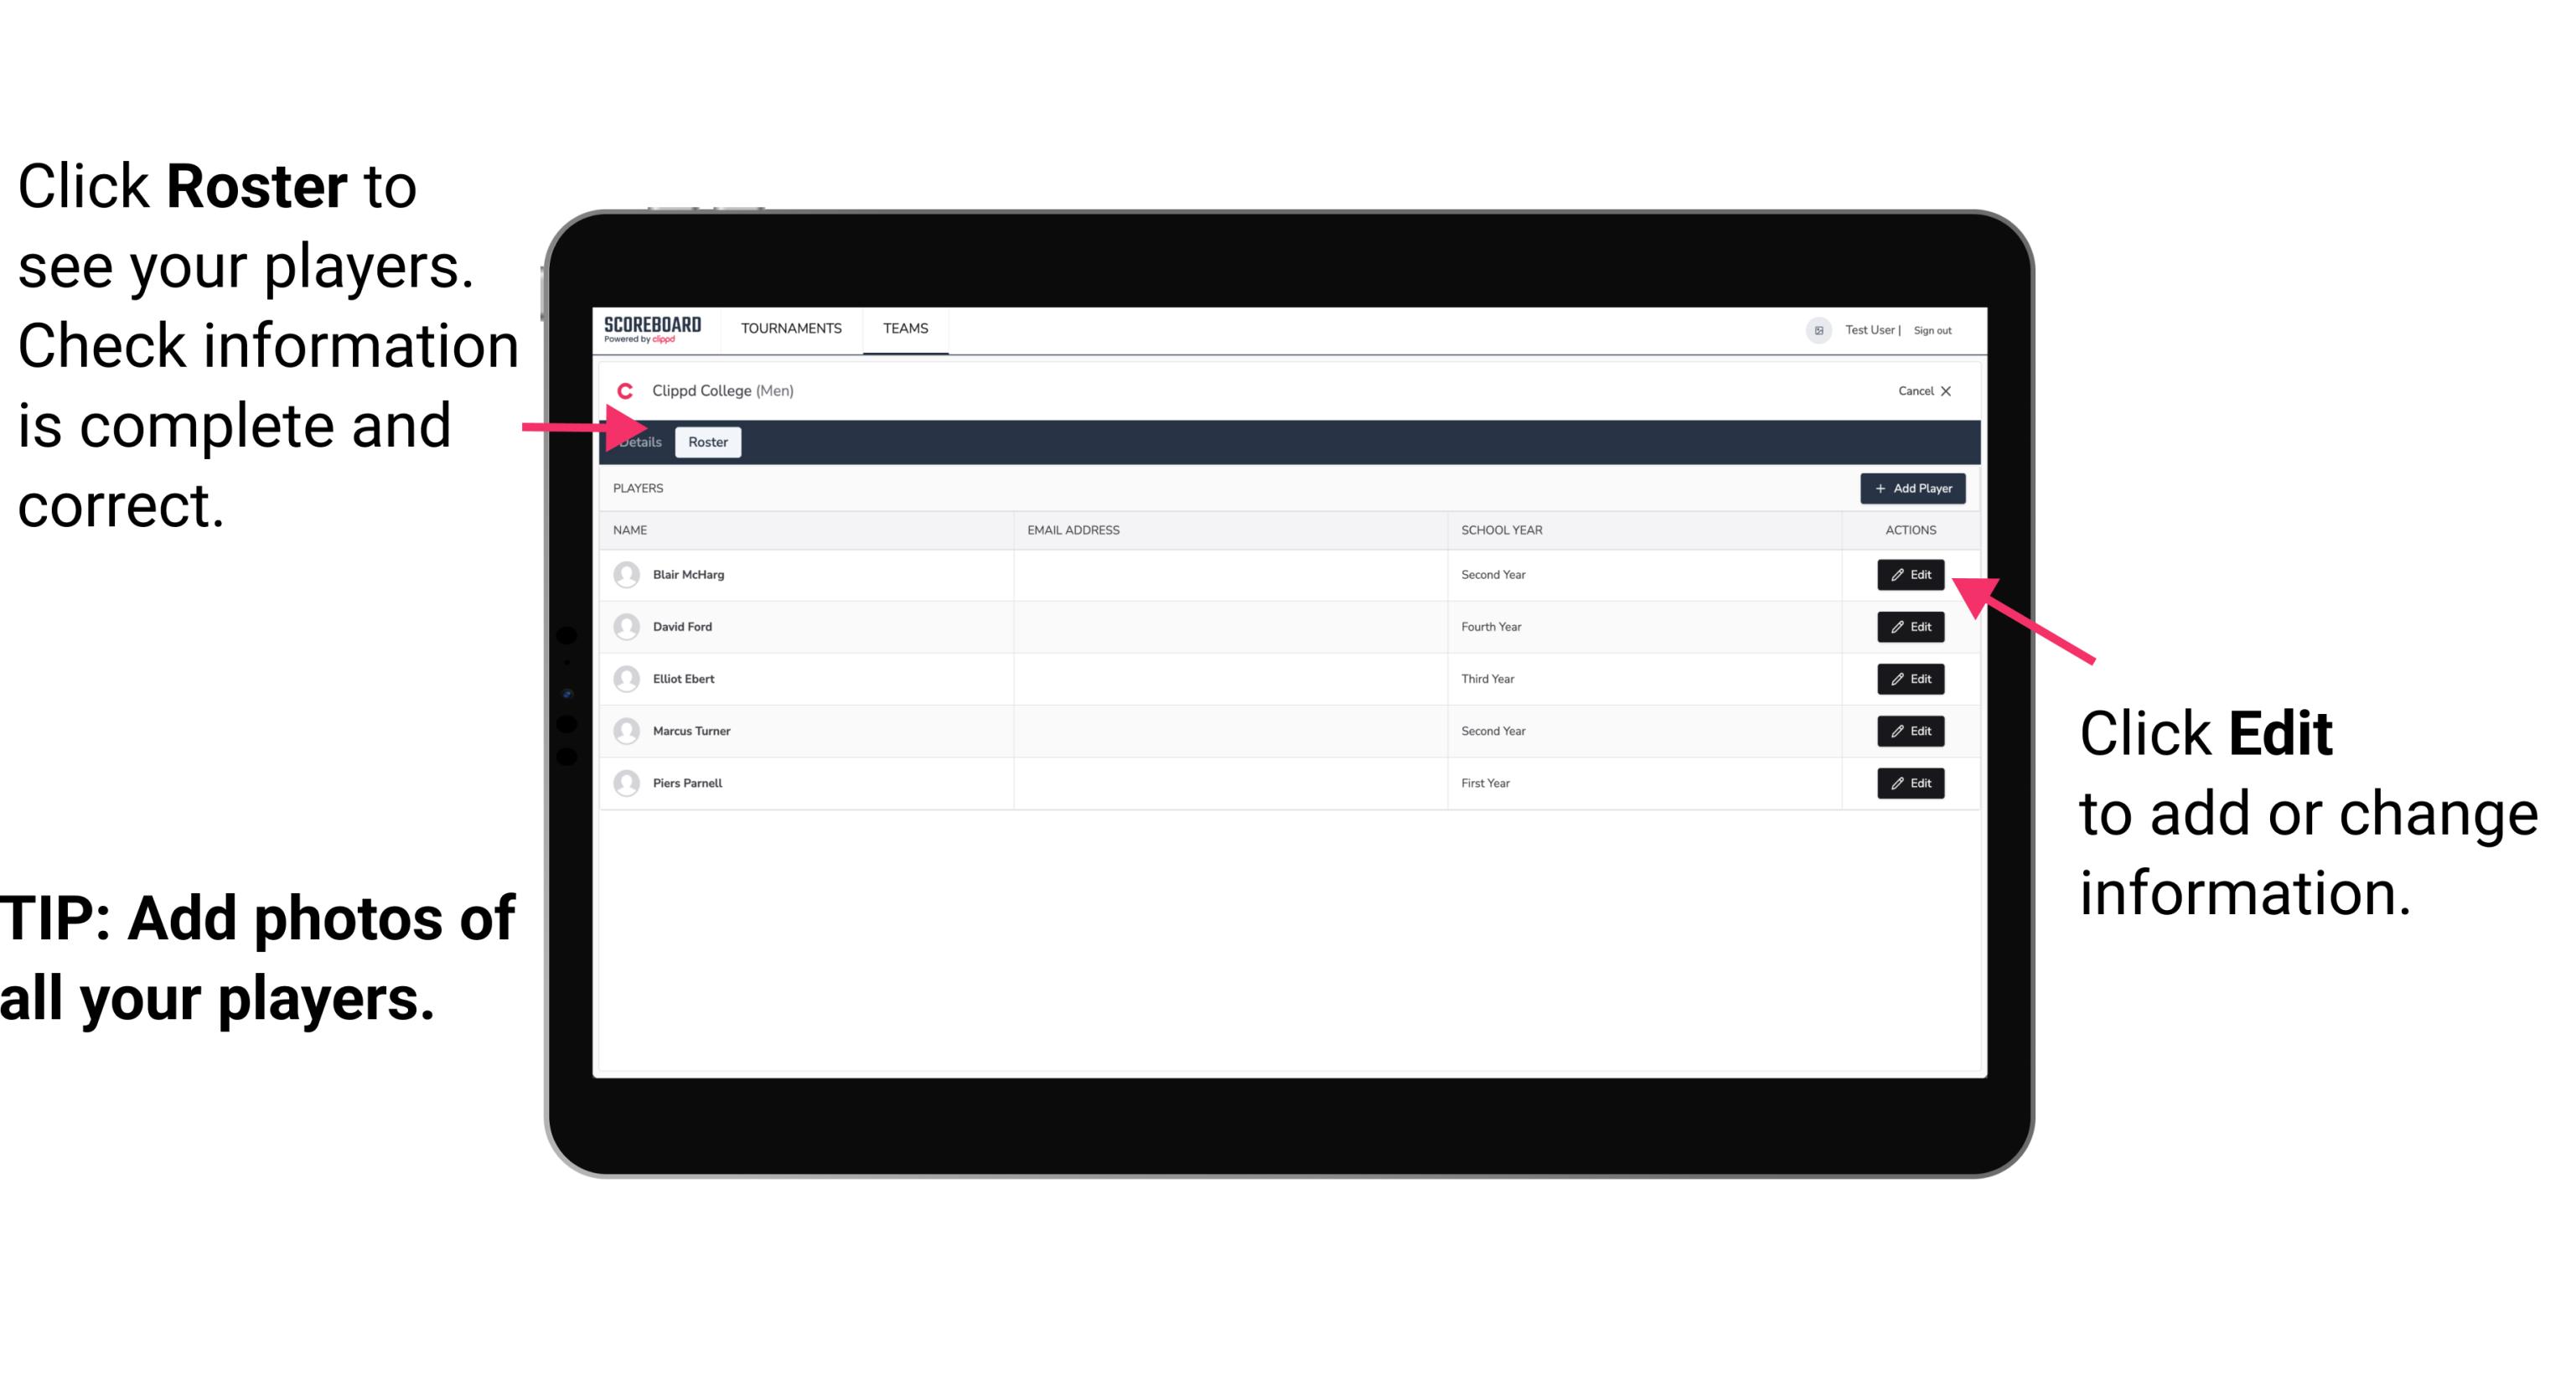This screenshot has height=1386, width=2576.
Task: Switch to the Roster tab
Action: 706,442
